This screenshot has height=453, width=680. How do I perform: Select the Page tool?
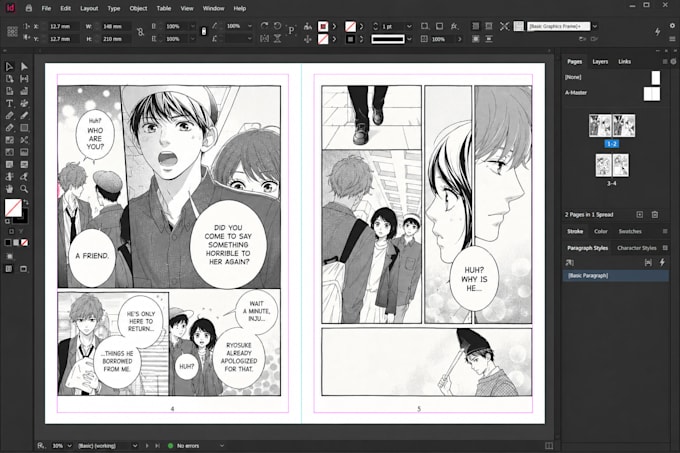9,78
